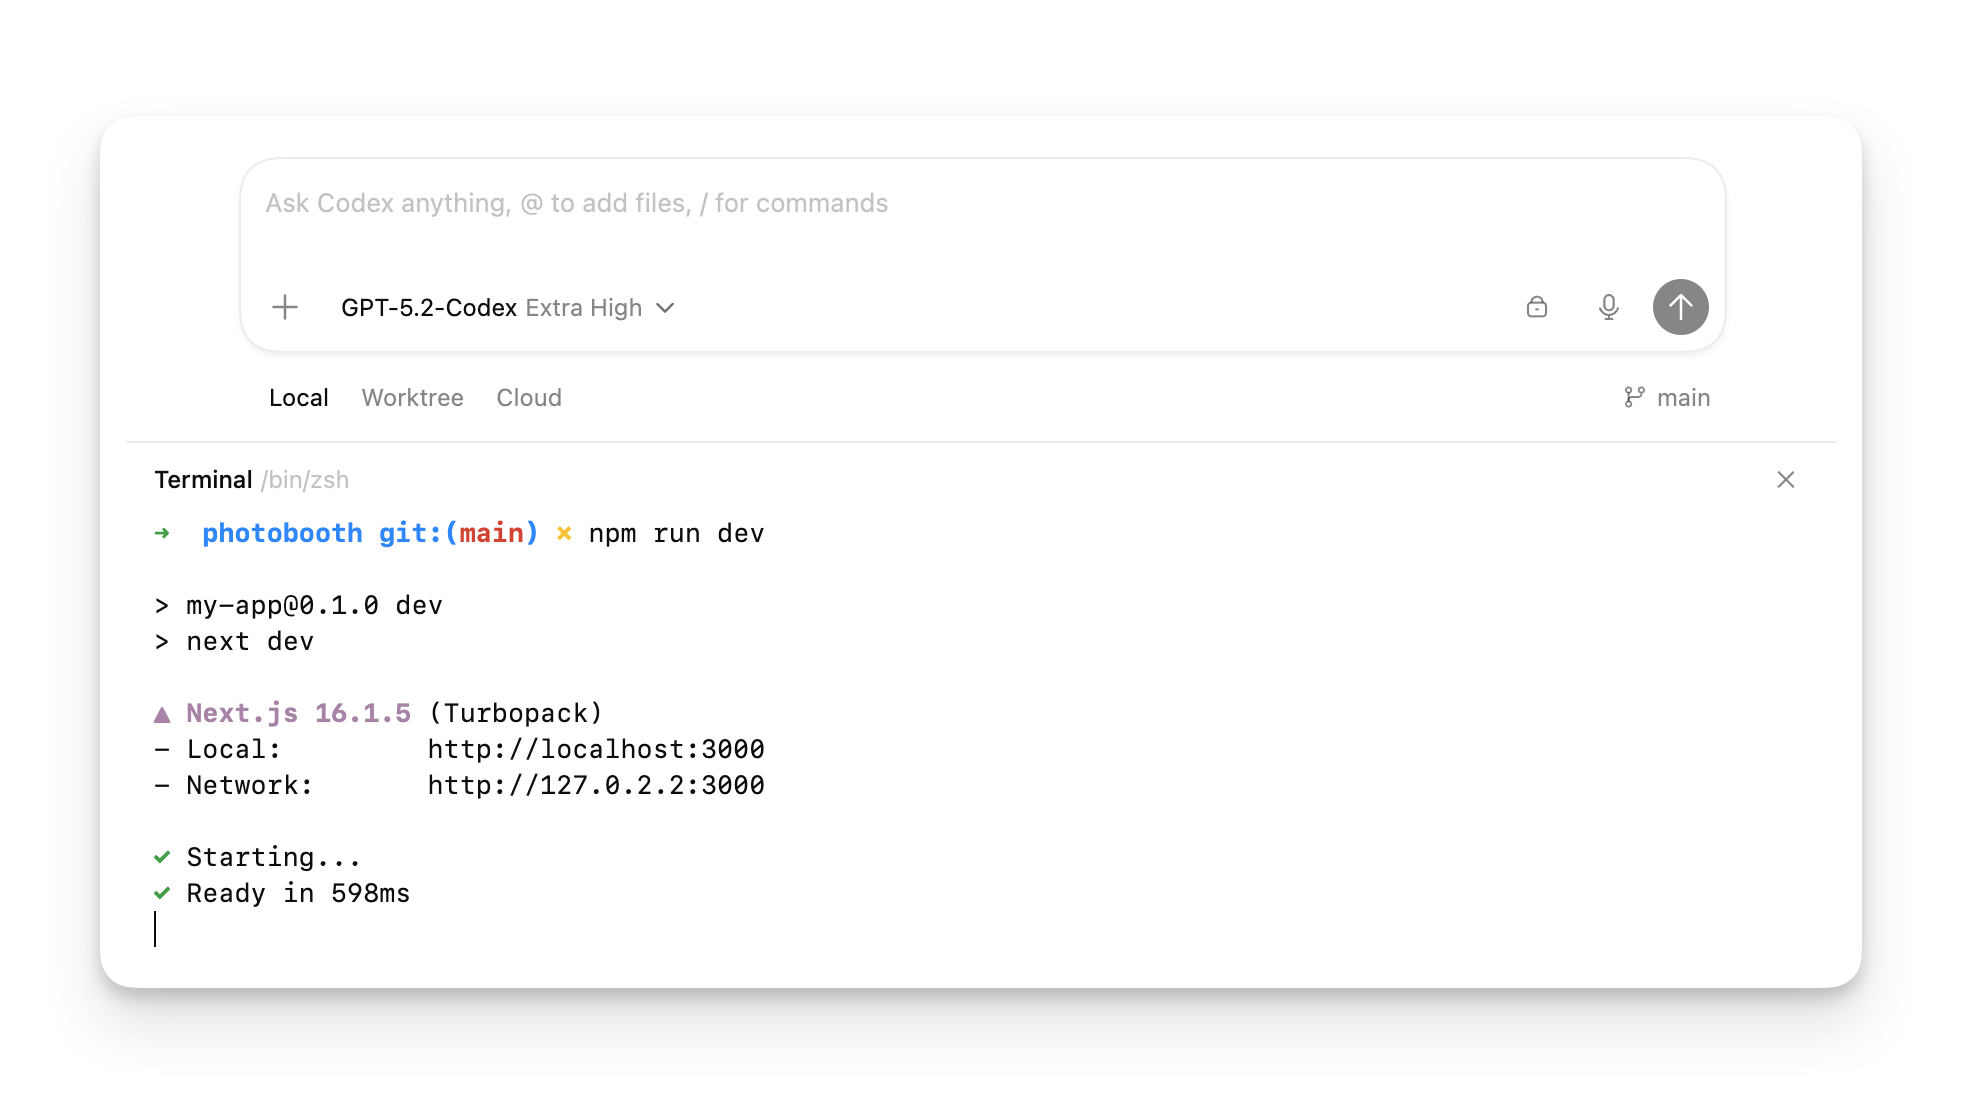Select the Local tab

click(298, 397)
